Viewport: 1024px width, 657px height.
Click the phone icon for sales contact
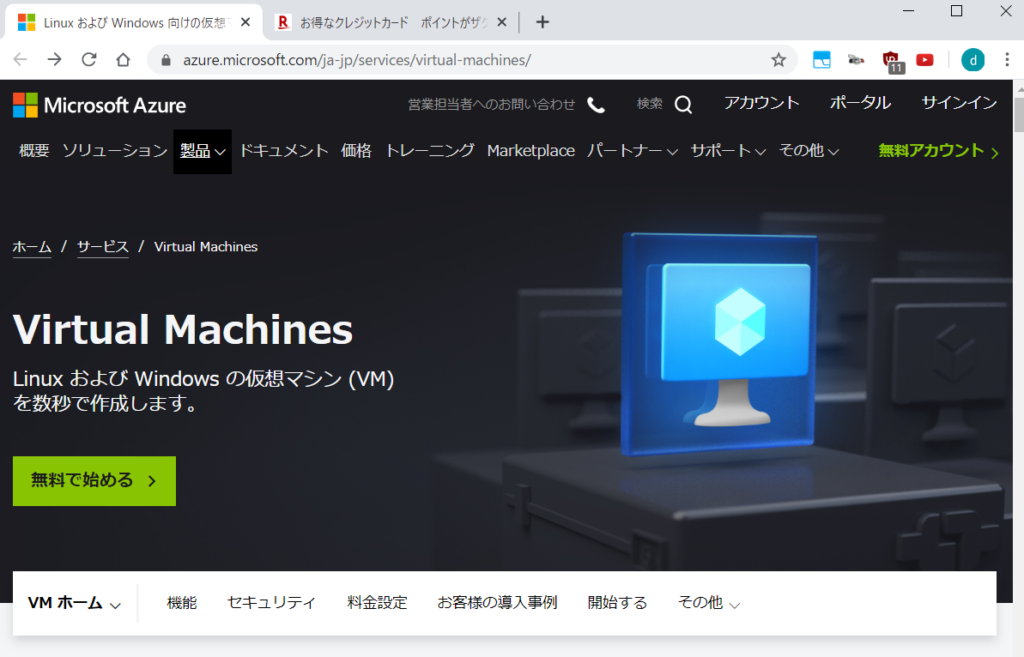[596, 104]
